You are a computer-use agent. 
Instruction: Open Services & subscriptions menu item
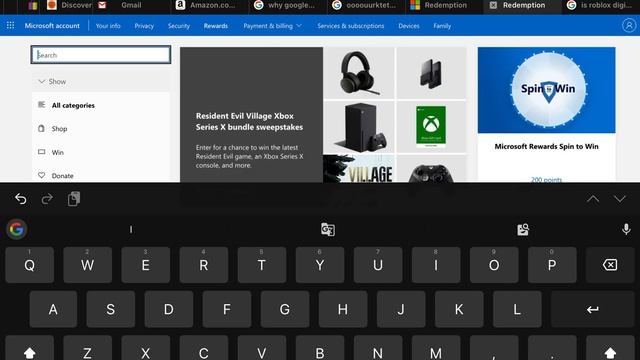click(x=351, y=26)
